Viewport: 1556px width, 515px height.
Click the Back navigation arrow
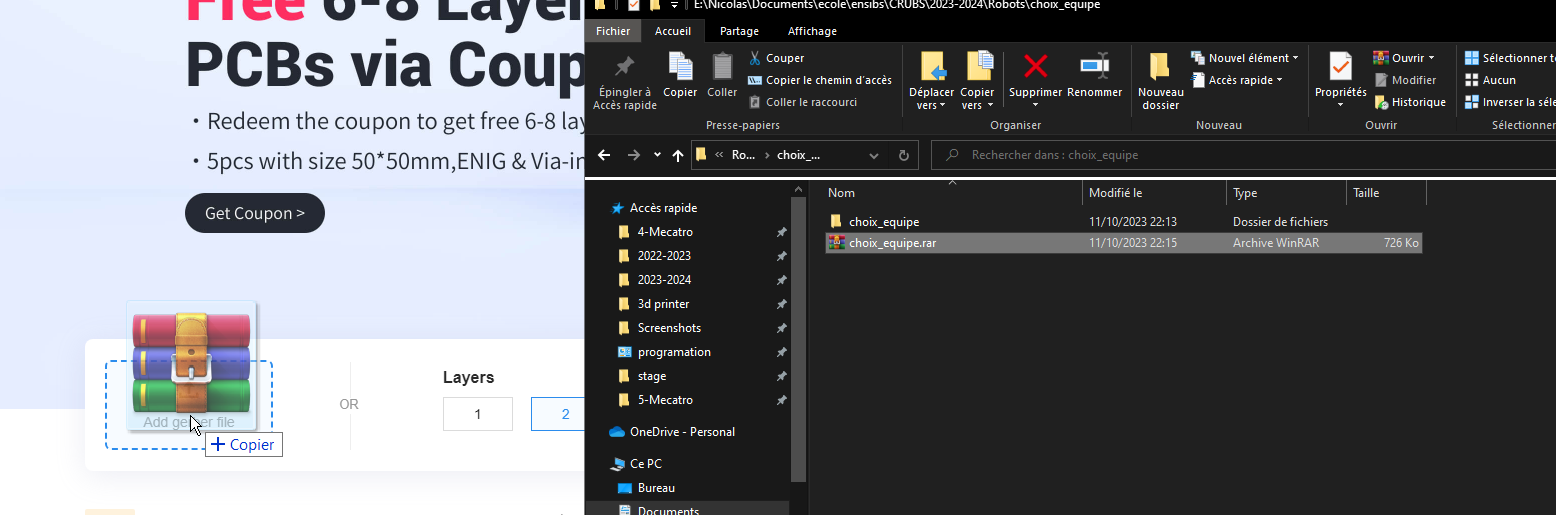click(x=604, y=155)
